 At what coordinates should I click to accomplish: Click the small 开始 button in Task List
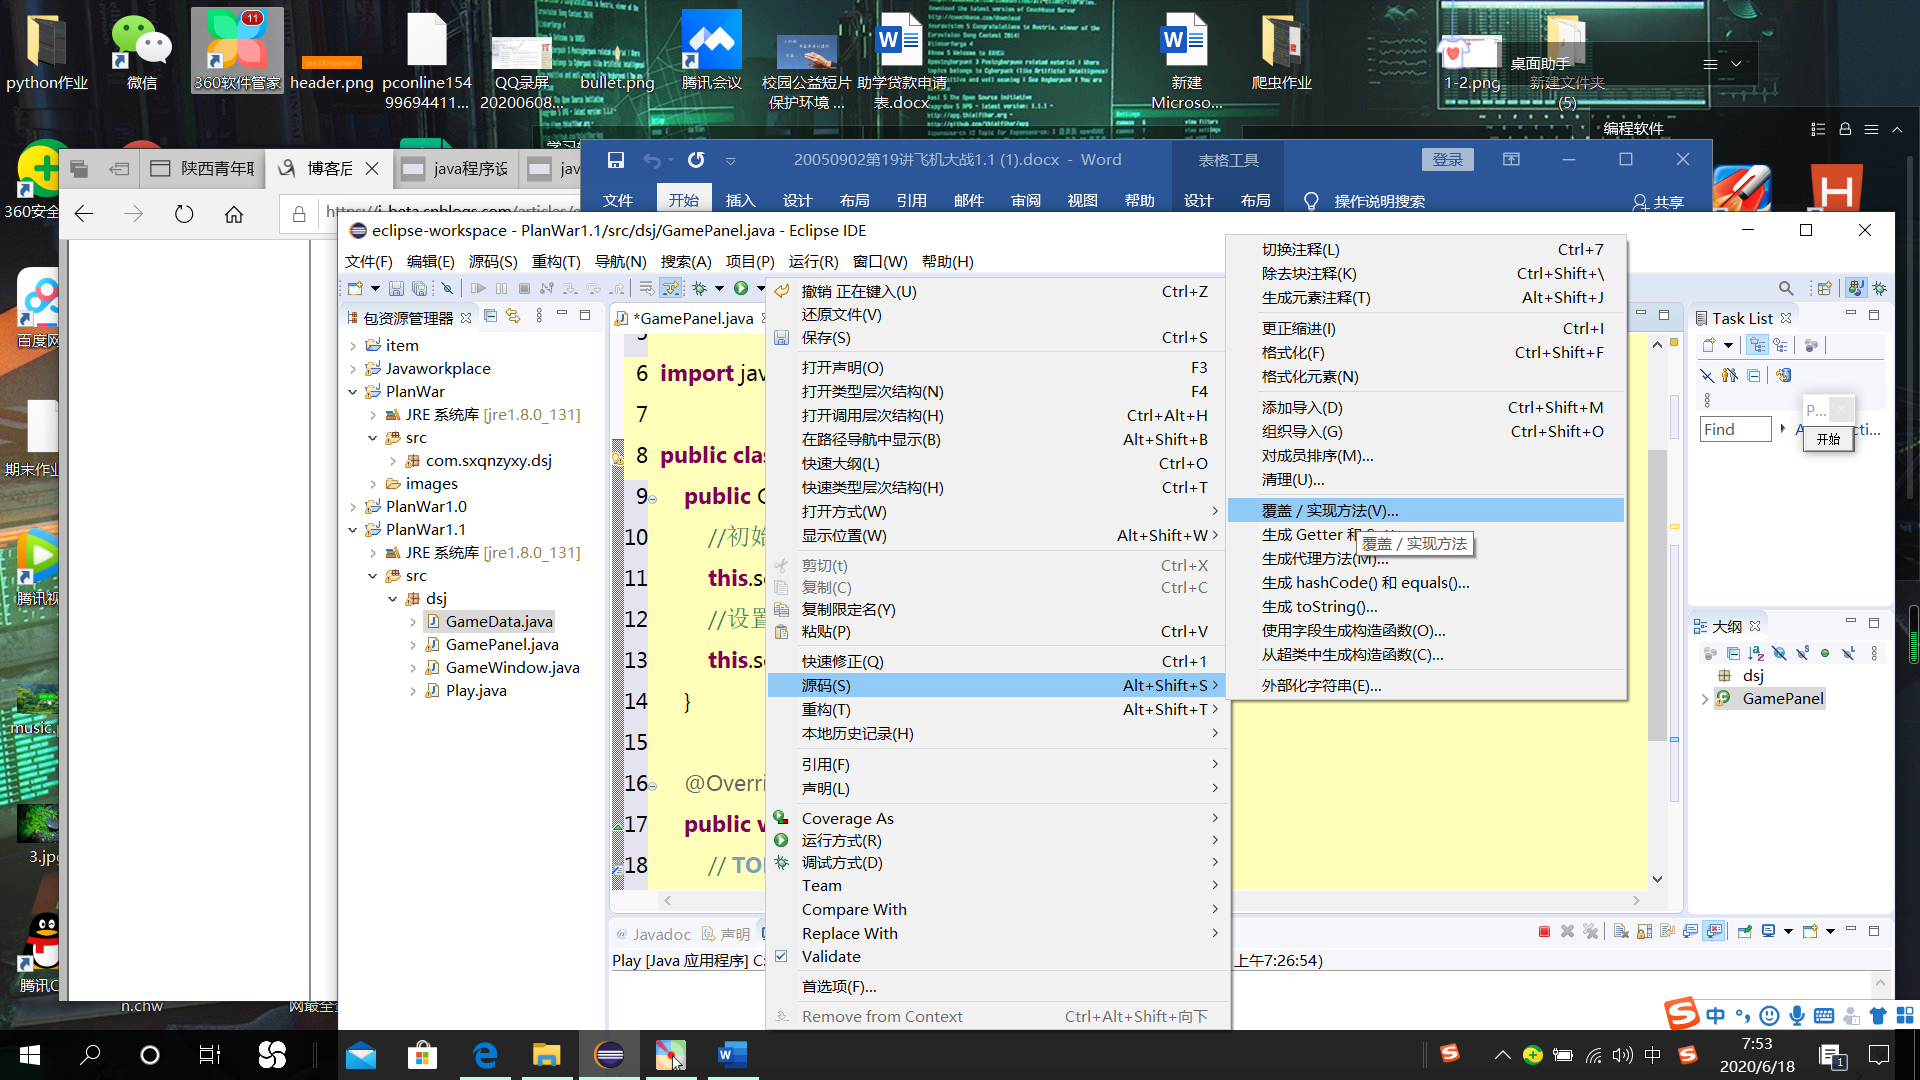coord(1828,439)
